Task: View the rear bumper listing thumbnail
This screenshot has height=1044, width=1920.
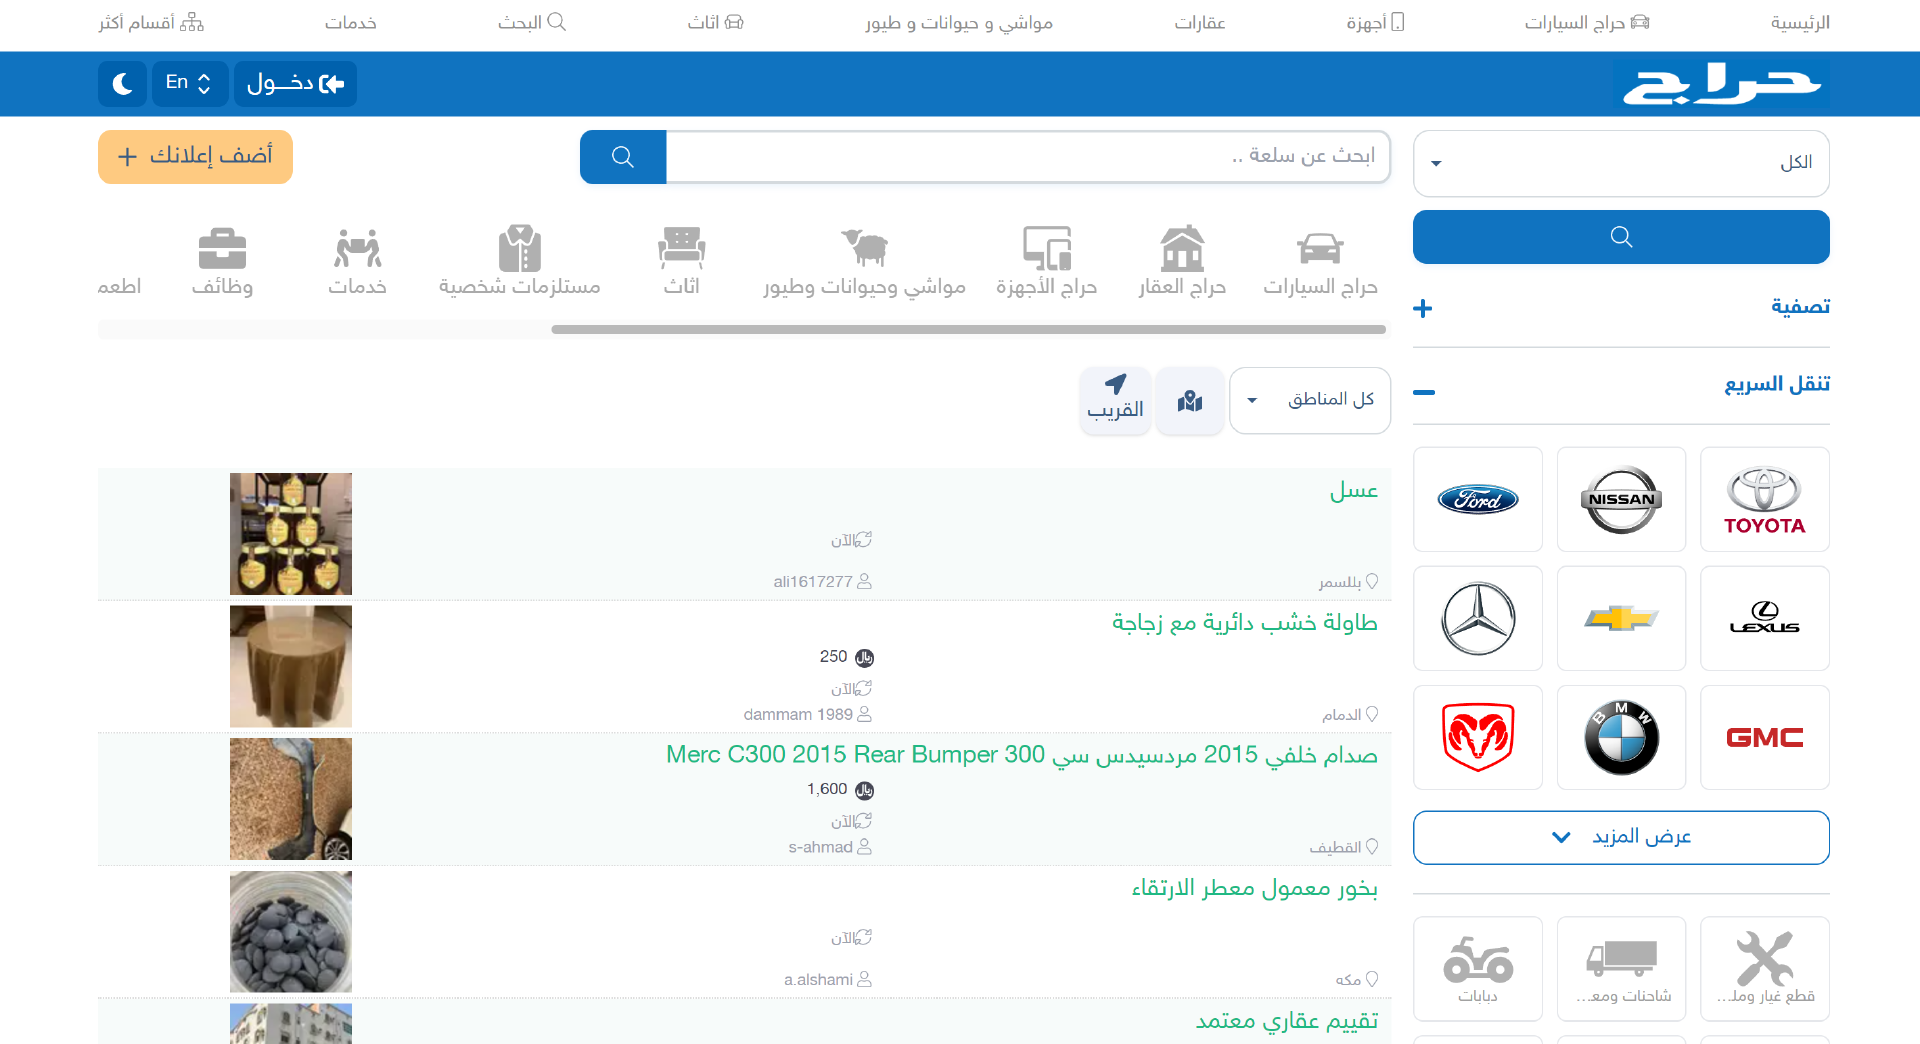Action: click(x=291, y=799)
